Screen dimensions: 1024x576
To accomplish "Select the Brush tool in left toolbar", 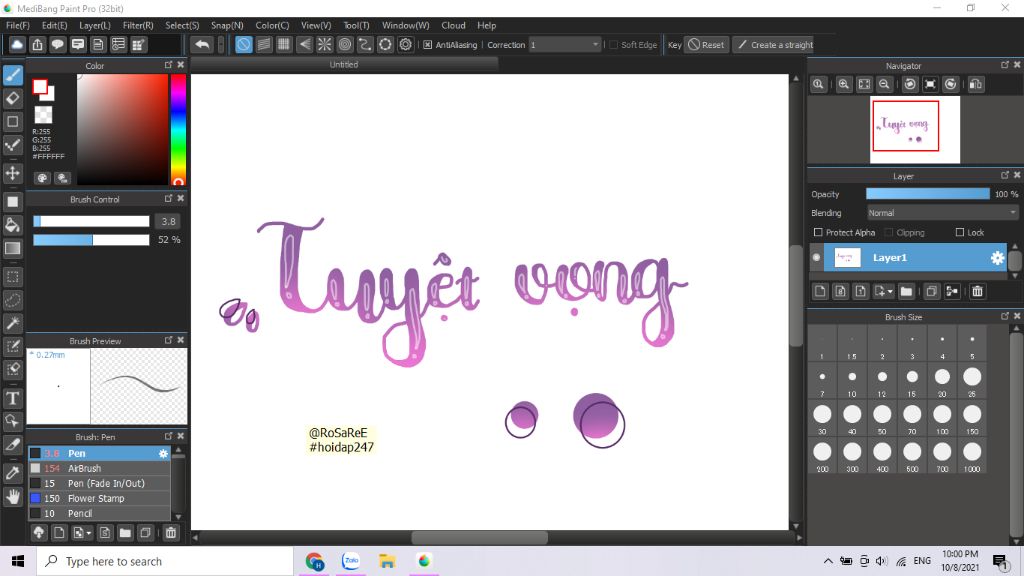I will point(12,75).
